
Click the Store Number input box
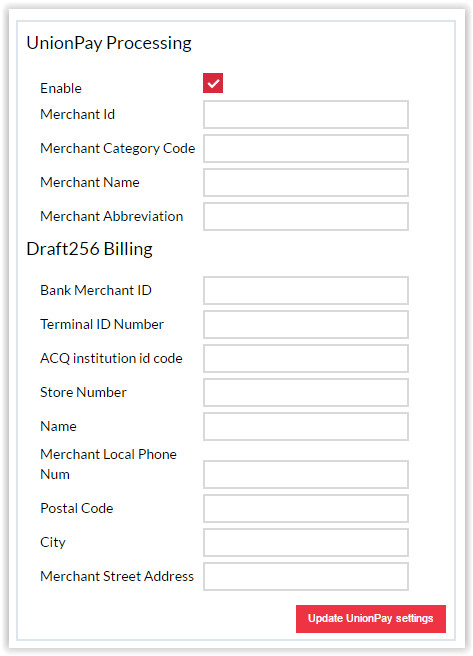click(306, 392)
